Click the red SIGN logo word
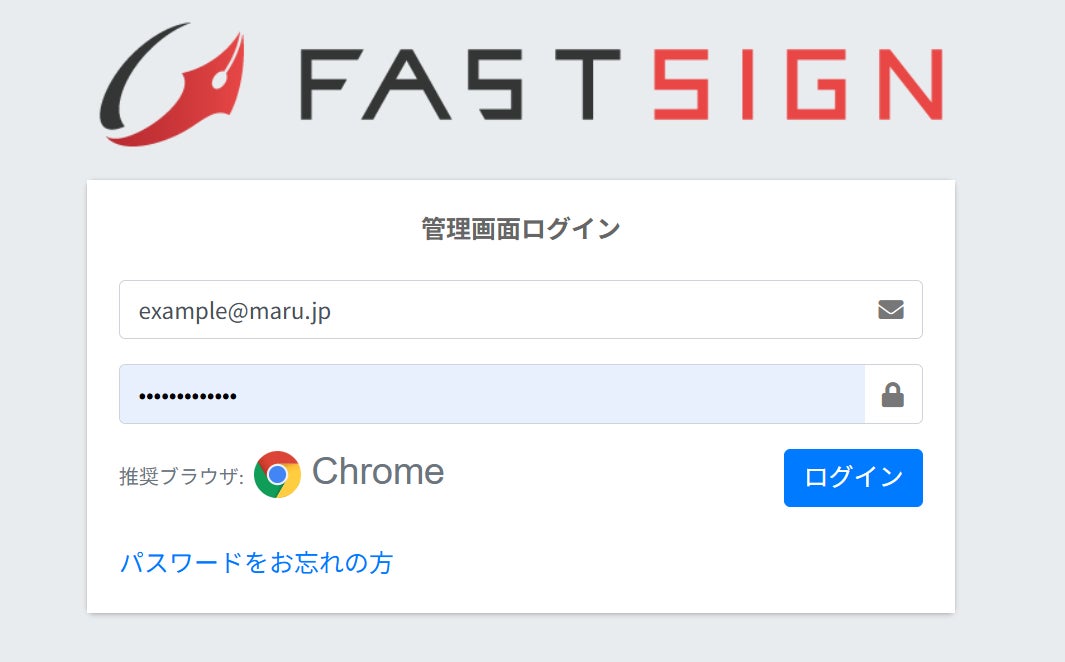This screenshot has height=662, width=1065. pos(797,84)
